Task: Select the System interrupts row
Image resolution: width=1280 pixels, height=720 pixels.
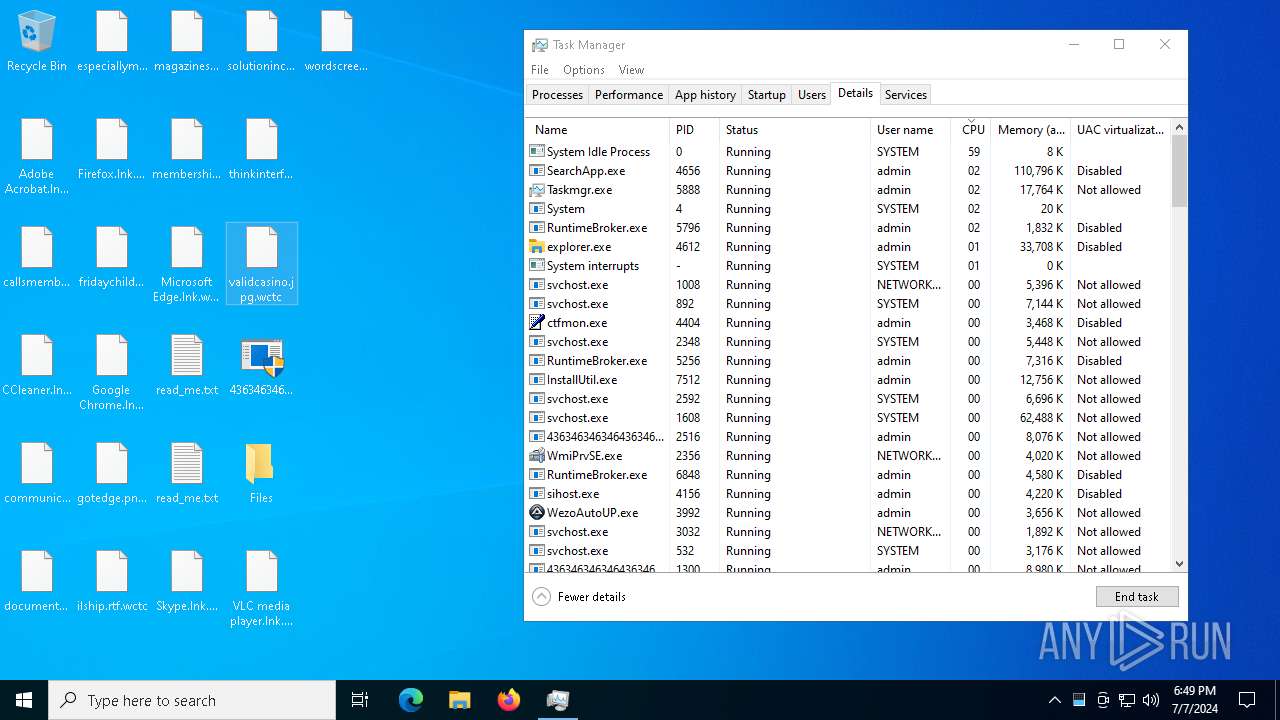Action: pos(848,266)
